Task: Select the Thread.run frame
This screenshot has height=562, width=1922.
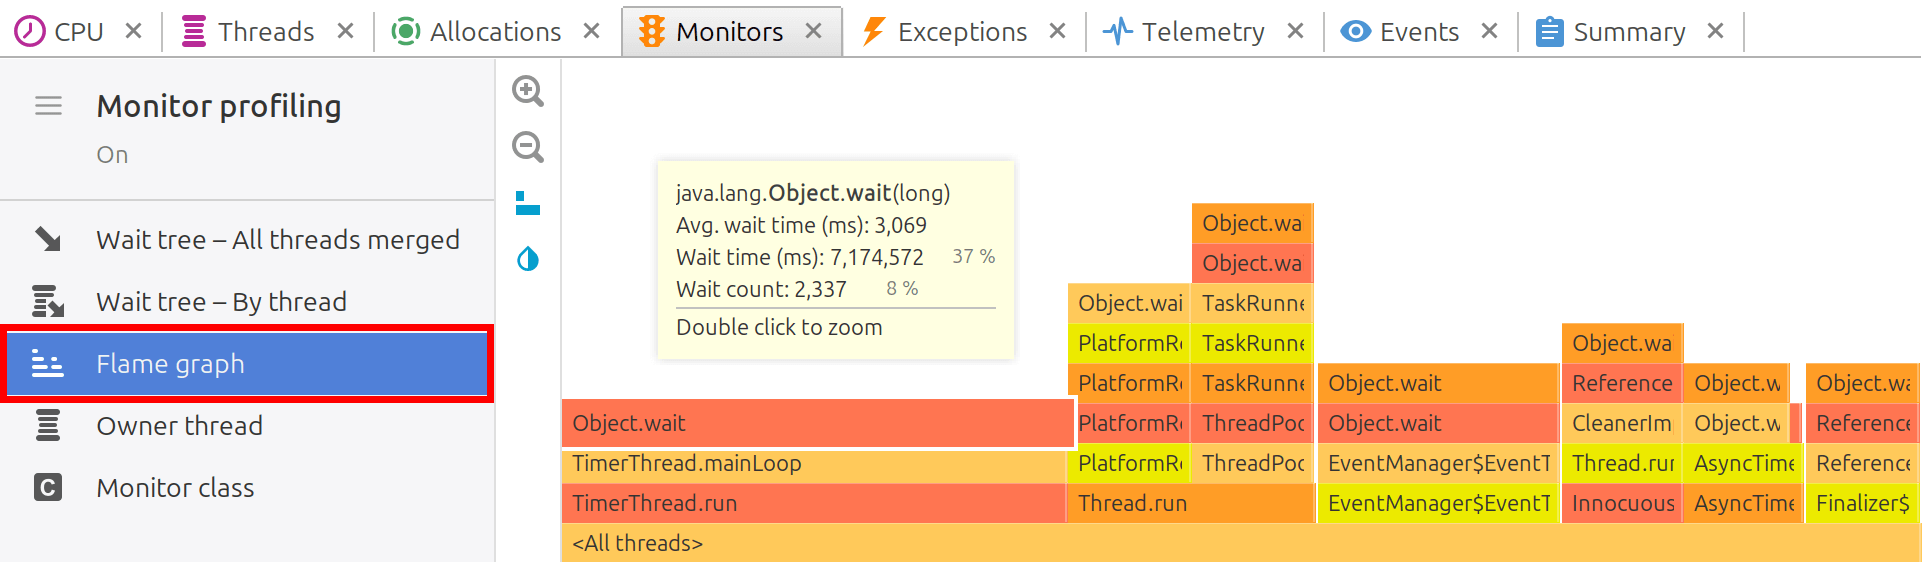Action: coord(1190,503)
